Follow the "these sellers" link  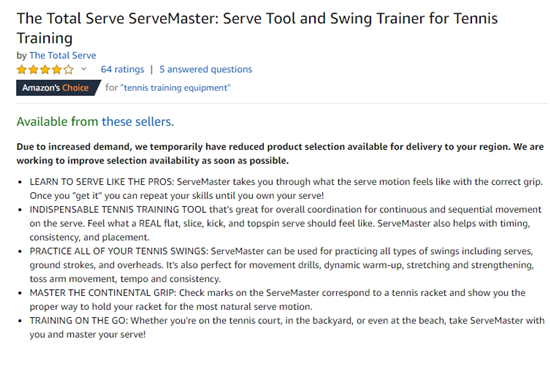pyautogui.click(x=138, y=122)
